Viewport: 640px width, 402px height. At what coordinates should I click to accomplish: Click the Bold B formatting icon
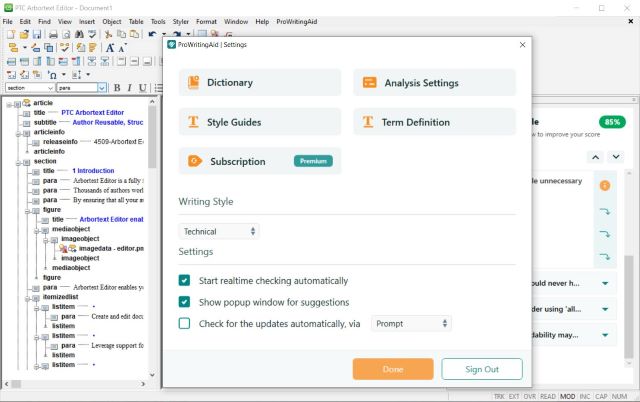click(117, 88)
